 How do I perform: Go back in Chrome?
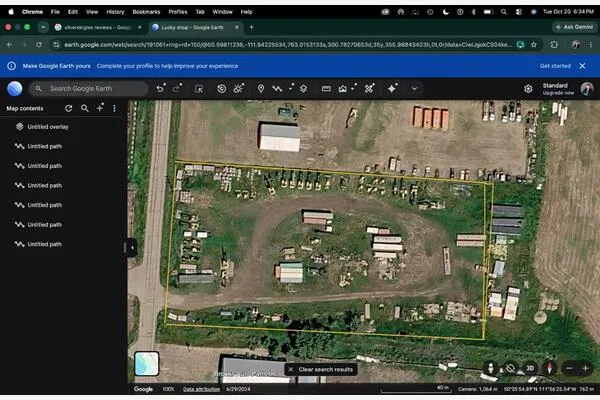coord(10,45)
